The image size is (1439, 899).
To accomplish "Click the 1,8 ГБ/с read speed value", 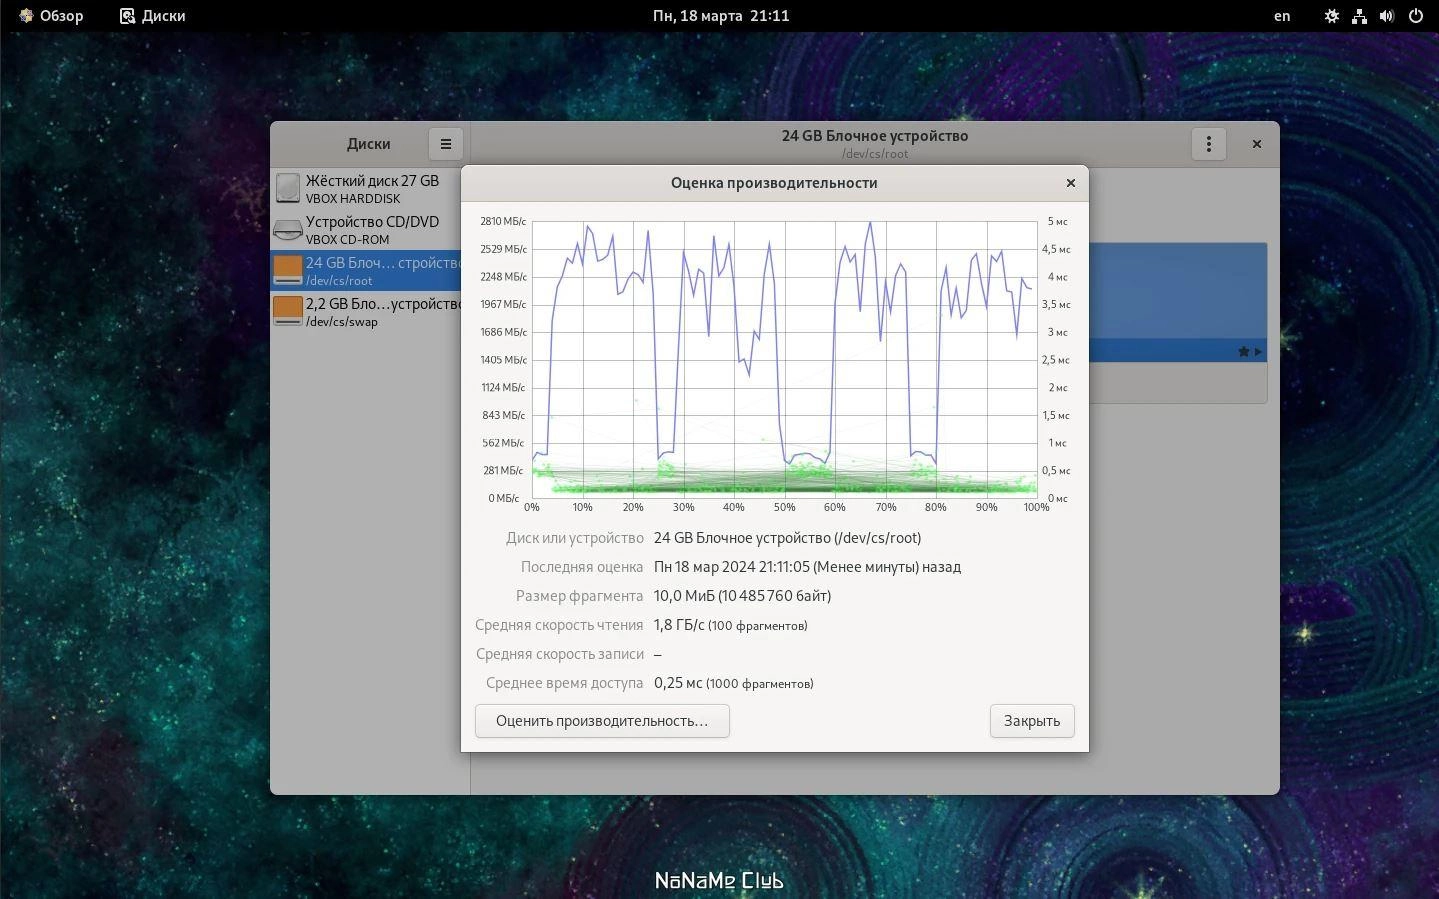I will pyautogui.click(x=679, y=625).
